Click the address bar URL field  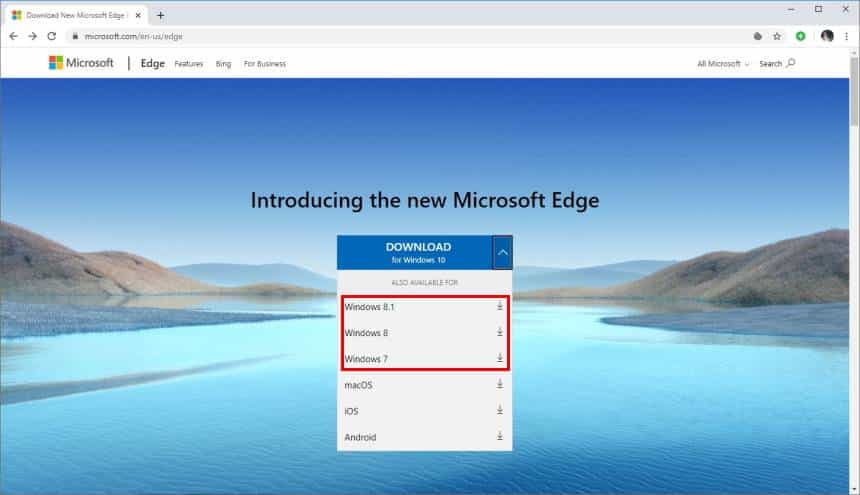406,36
